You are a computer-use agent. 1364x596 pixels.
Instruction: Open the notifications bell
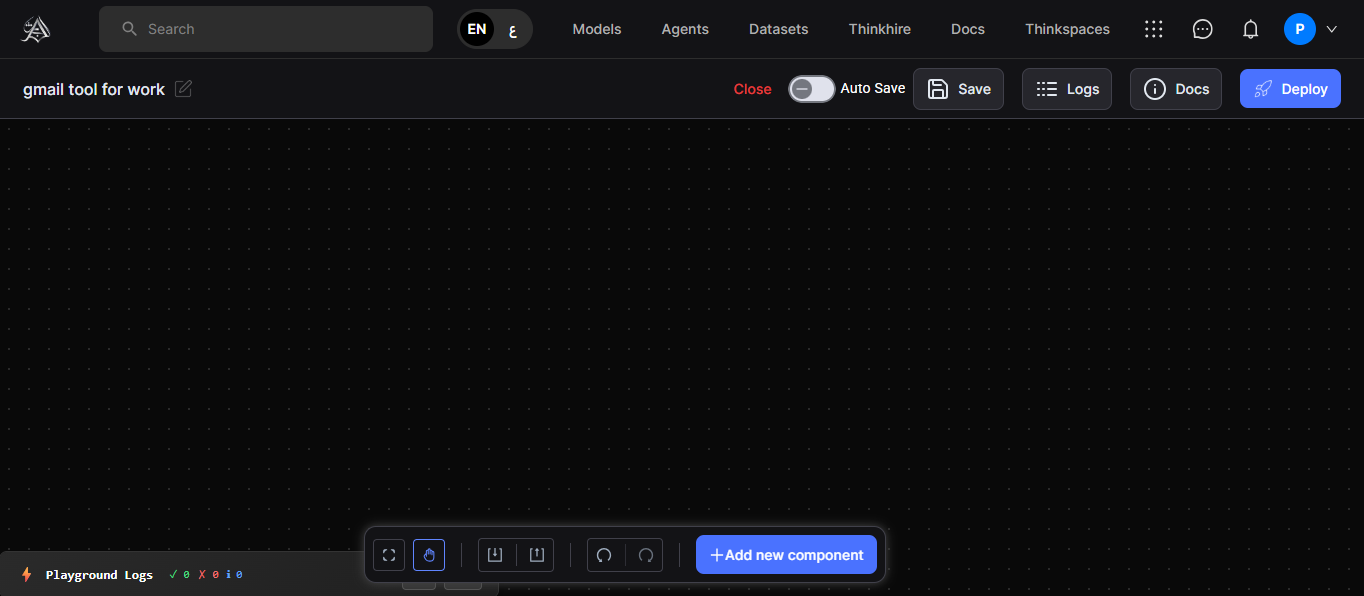[1250, 29]
